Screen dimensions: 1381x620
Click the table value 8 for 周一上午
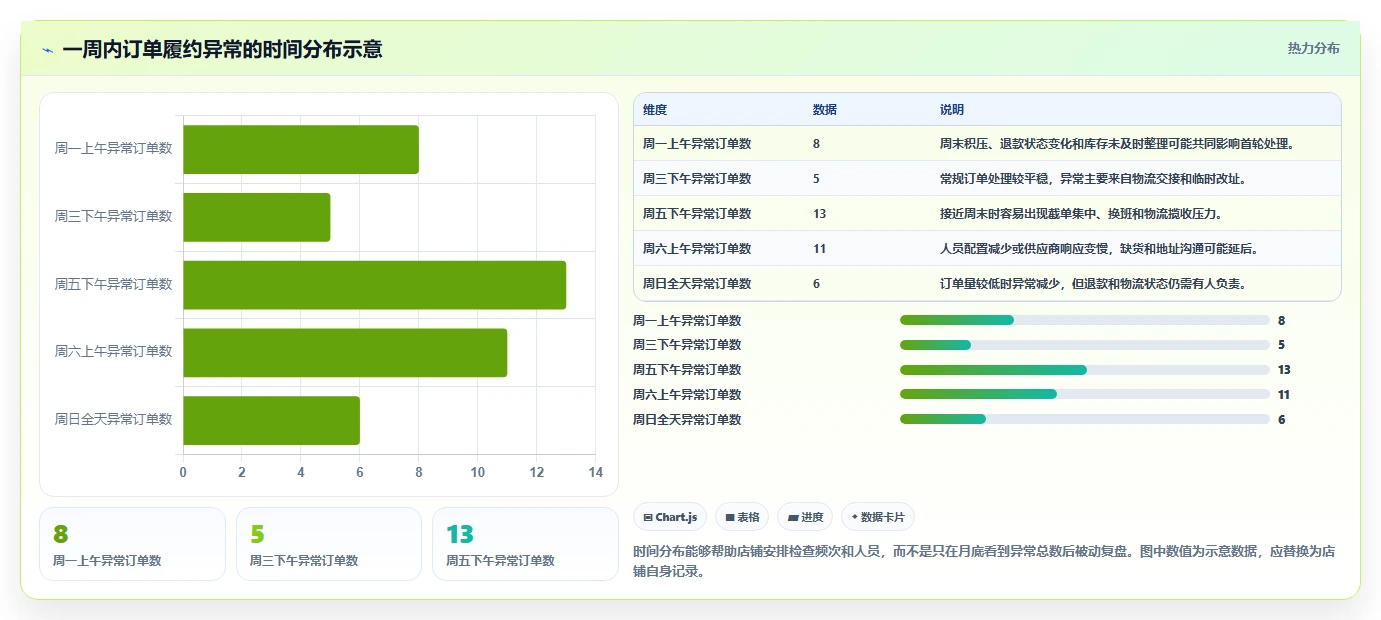point(817,144)
